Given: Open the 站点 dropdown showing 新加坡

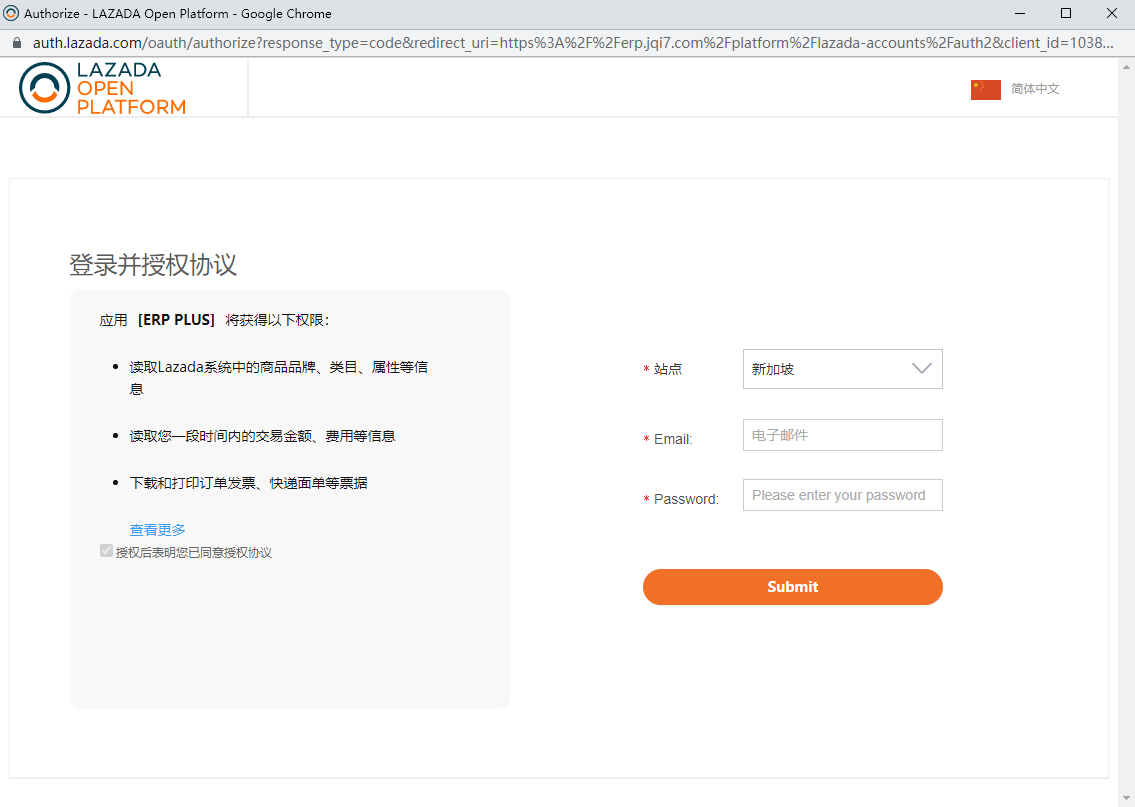Looking at the screenshot, I should click(x=843, y=368).
